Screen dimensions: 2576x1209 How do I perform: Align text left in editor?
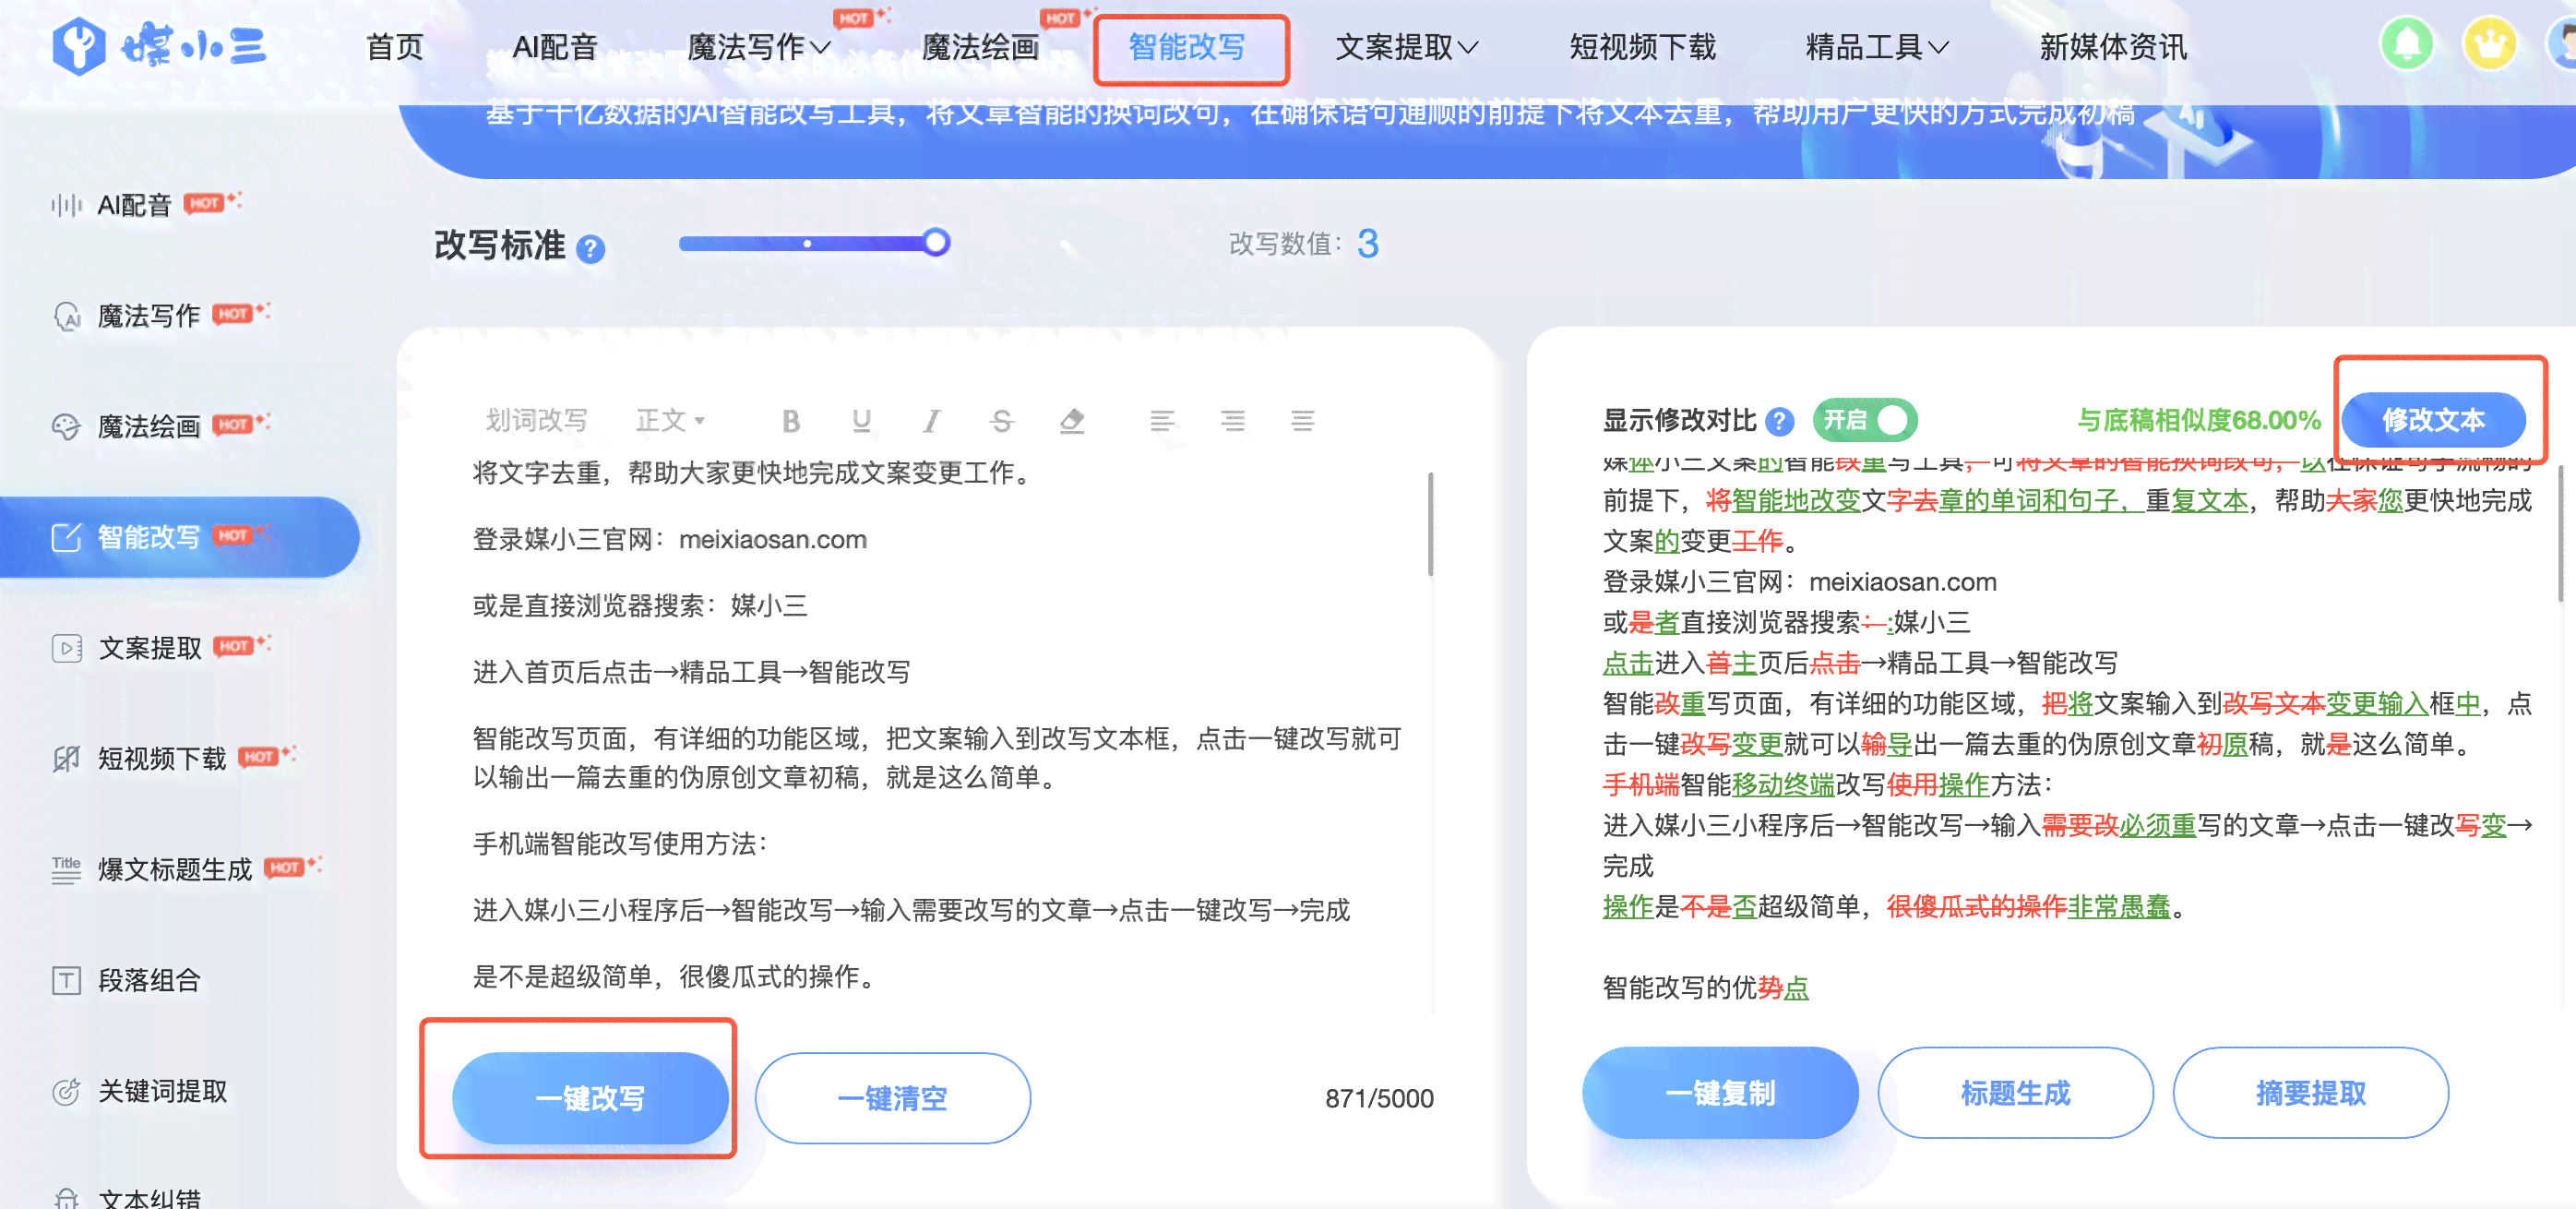pyautogui.click(x=1162, y=421)
